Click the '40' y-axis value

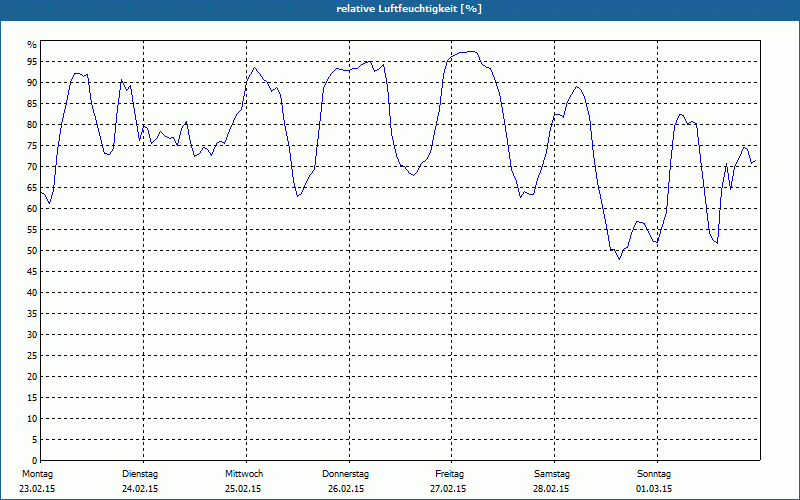(x=32, y=293)
